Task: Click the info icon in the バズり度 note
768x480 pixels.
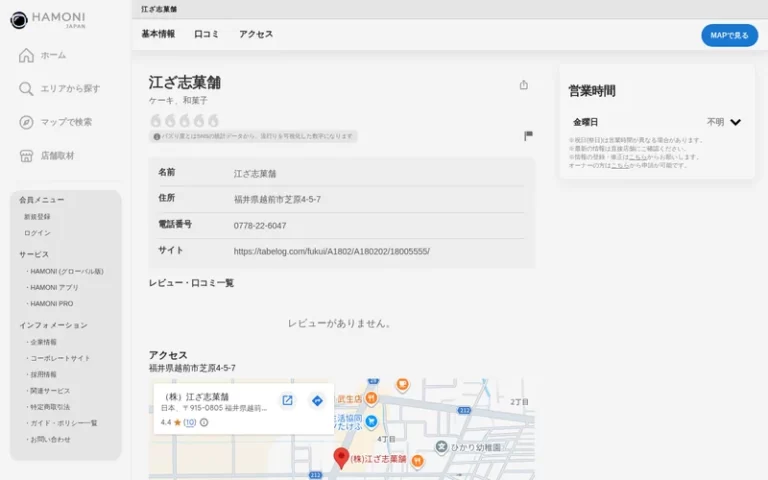Action: coord(157,137)
